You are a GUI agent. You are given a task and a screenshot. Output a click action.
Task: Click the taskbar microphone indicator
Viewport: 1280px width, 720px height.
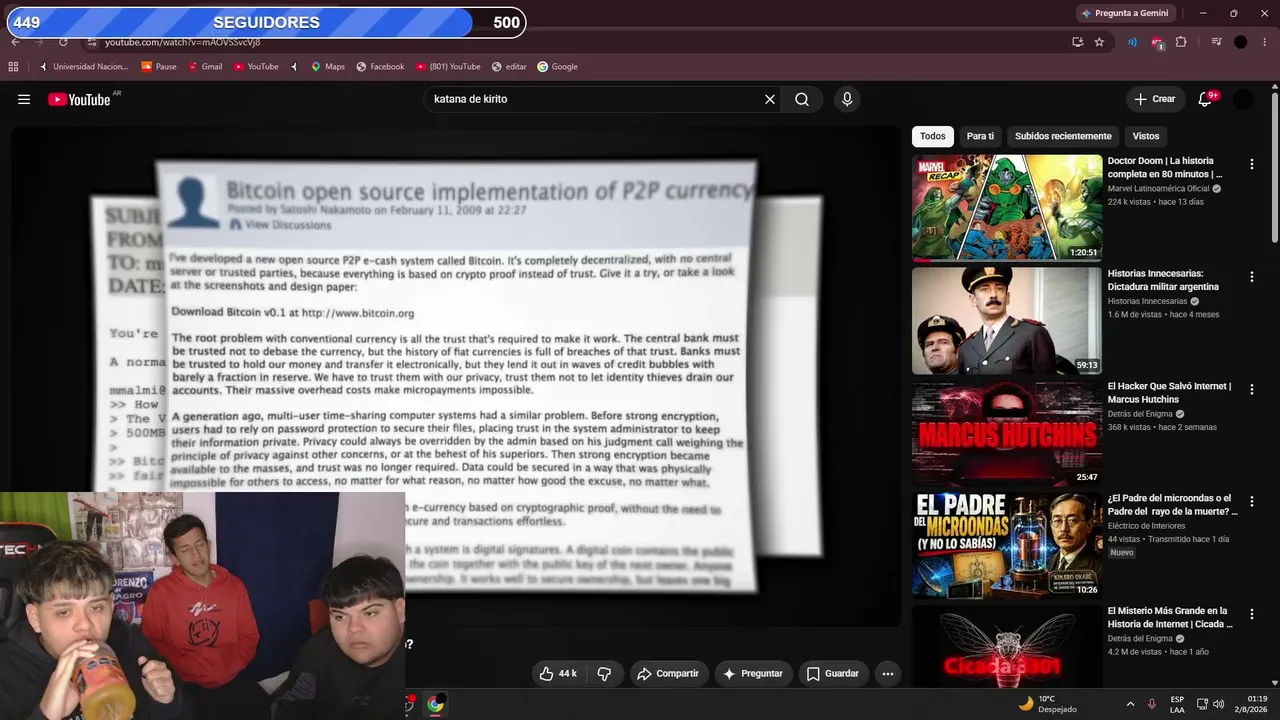(x=1152, y=704)
